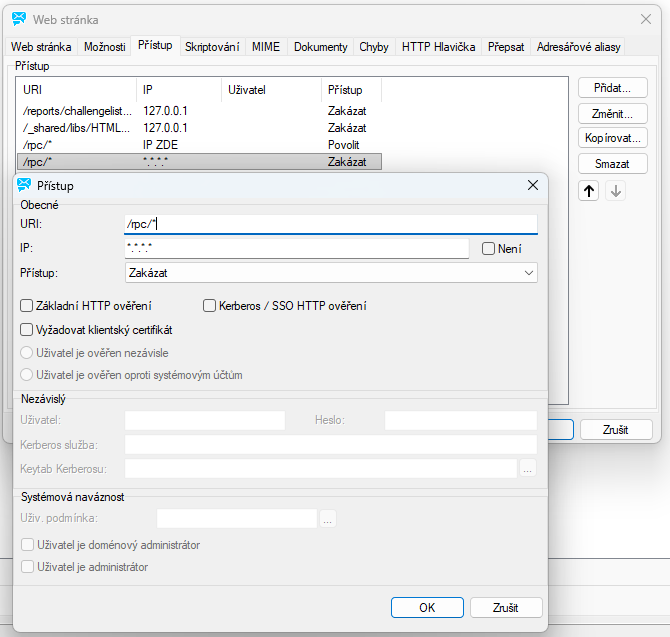Viewport: 670px width, 637px height.
Task: Select Uživatel je ověřen nezávisle
Action: click(x=26, y=353)
